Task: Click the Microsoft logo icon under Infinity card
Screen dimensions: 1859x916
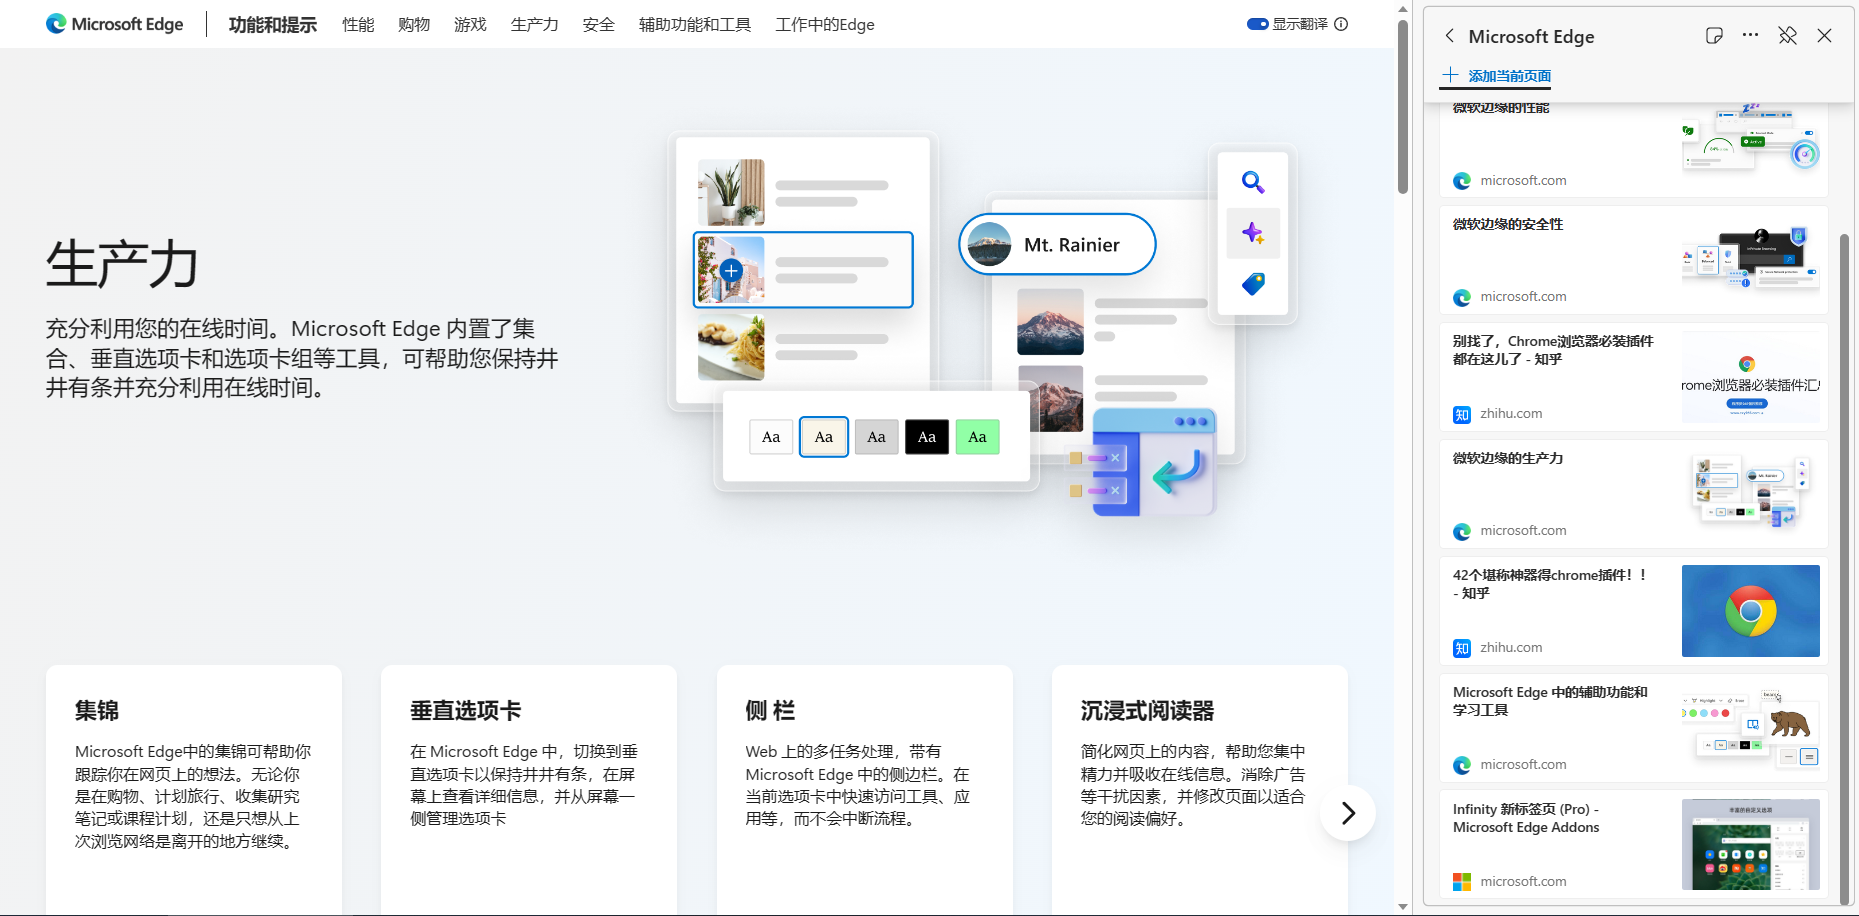Action: pos(1462,882)
